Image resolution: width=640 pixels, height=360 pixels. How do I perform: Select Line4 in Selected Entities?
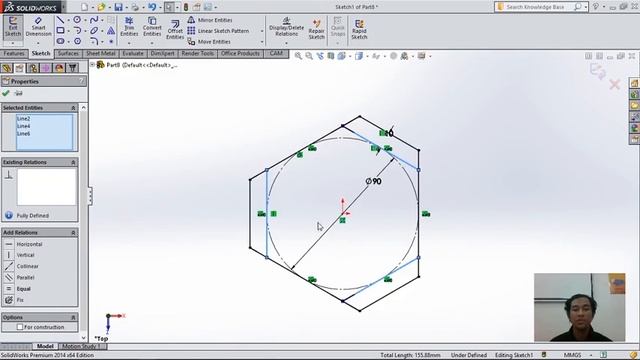[x=23, y=126]
